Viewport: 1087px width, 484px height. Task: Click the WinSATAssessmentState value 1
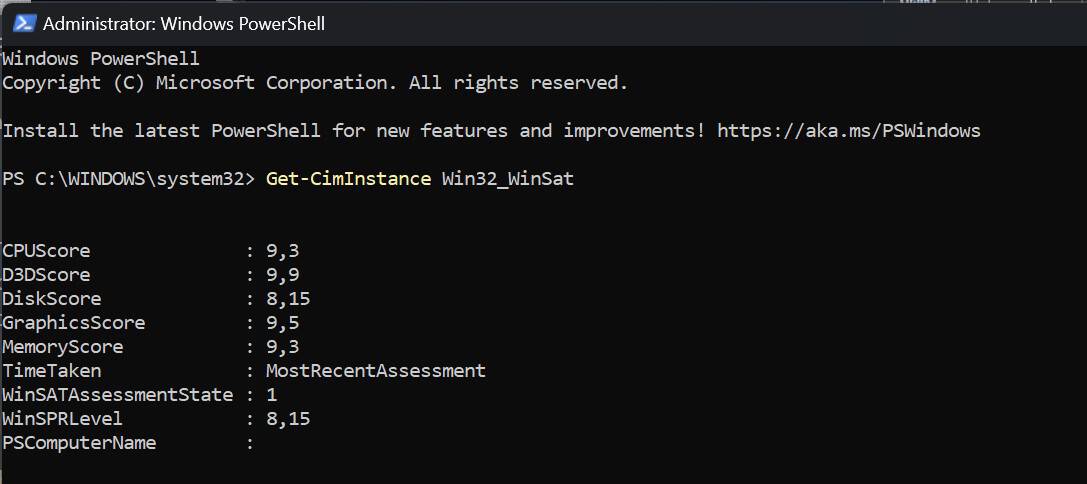coord(272,395)
